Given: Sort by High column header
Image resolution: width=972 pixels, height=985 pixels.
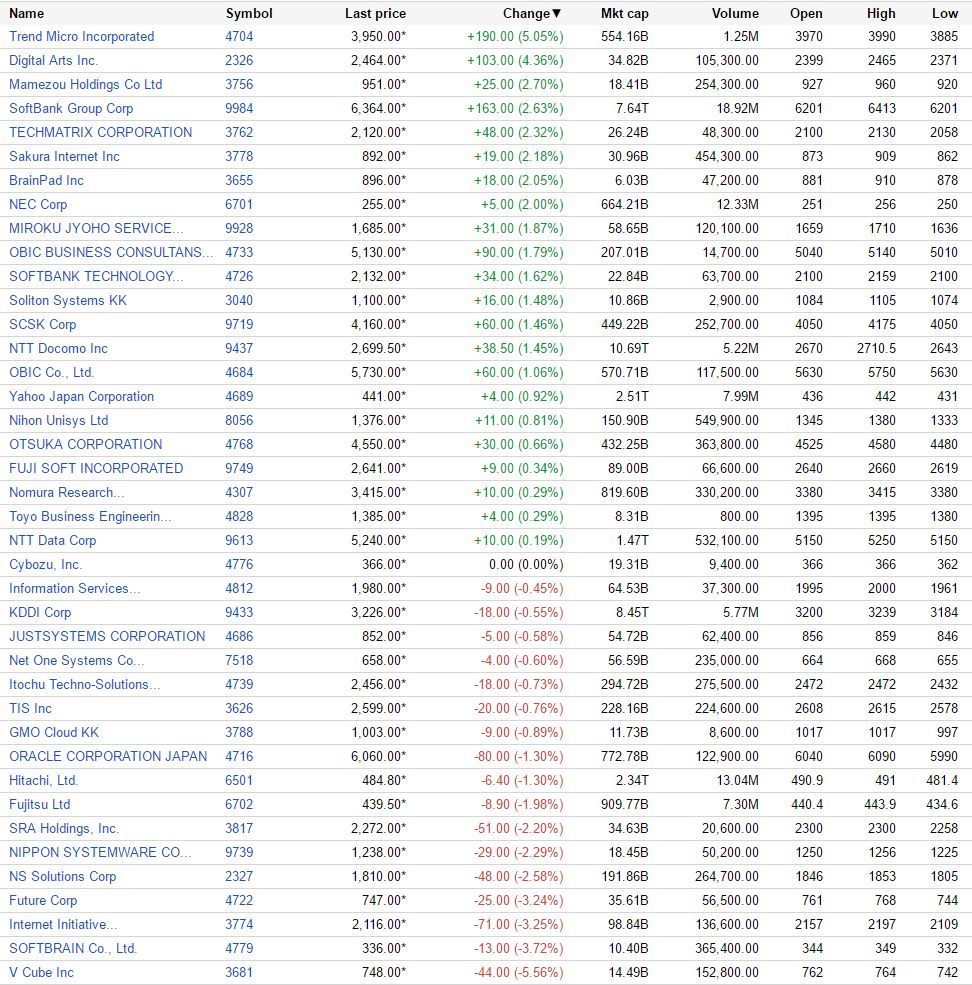Looking at the screenshot, I should pos(881,13).
